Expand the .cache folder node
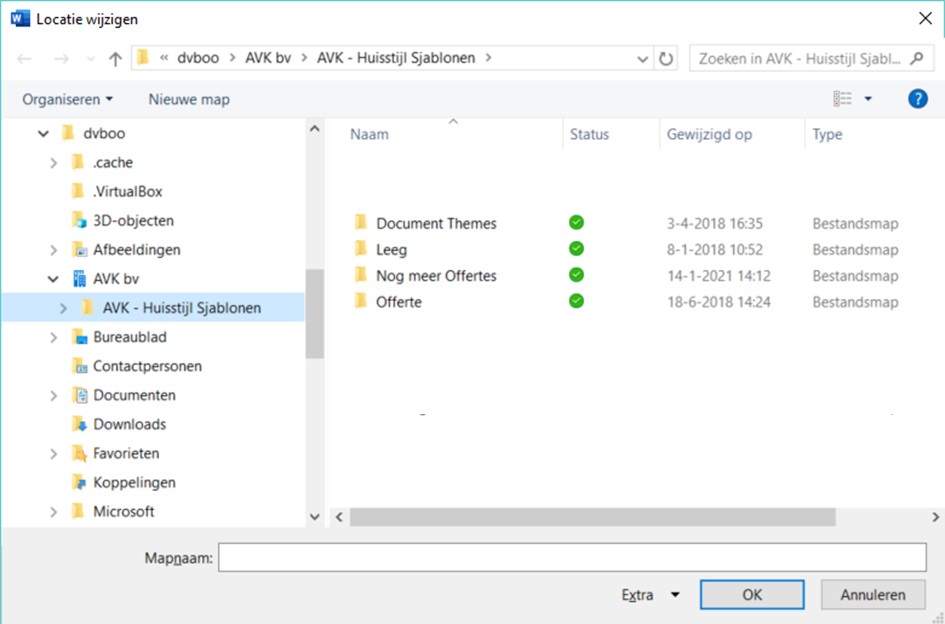Viewport: 945px width, 624px height. (x=54, y=163)
